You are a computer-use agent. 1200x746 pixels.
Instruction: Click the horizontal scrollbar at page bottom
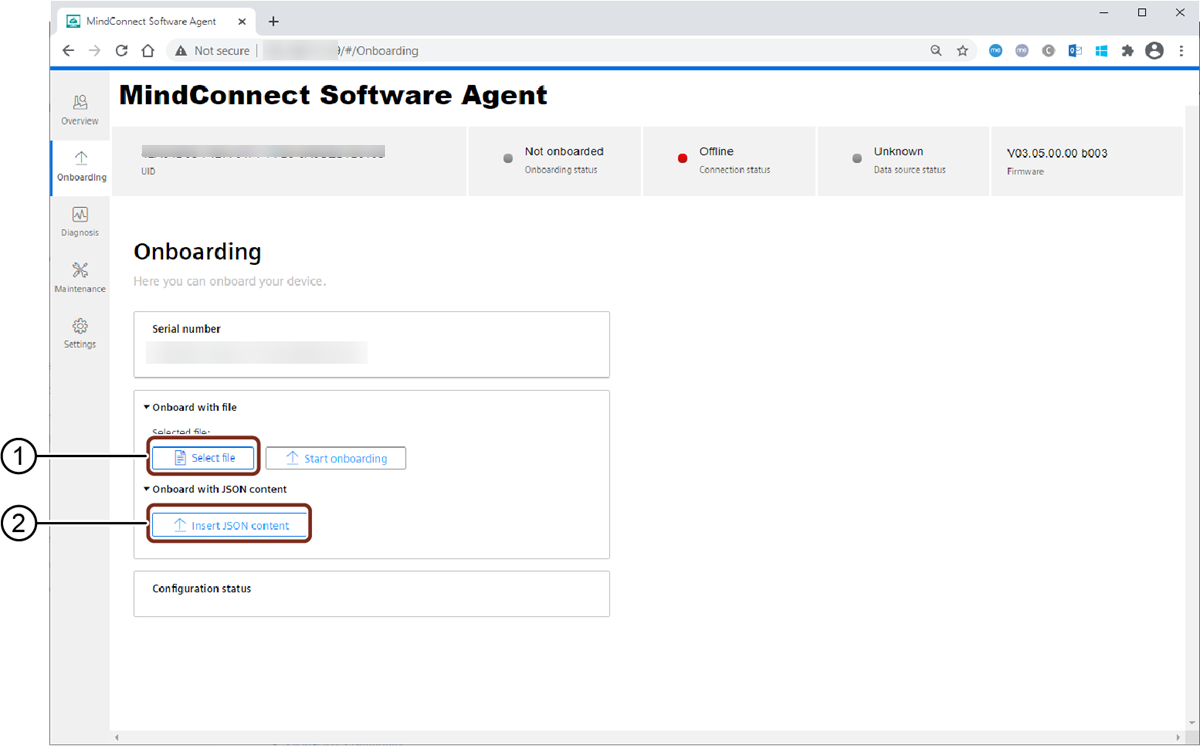pos(649,737)
